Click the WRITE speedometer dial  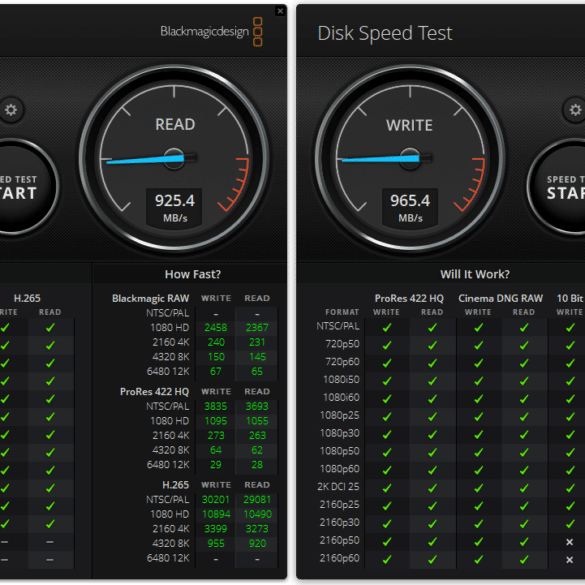click(410, 158)
